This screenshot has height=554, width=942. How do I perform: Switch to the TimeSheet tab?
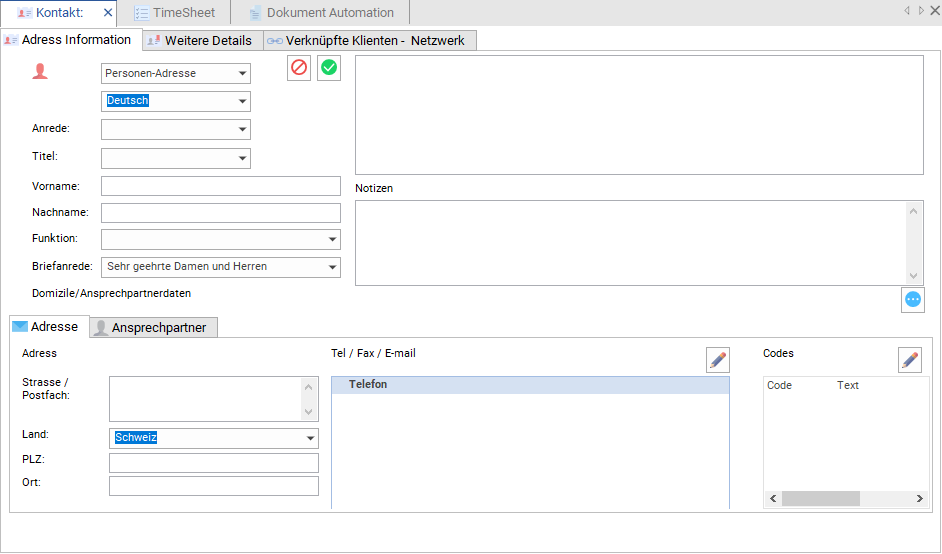point(174,13)
